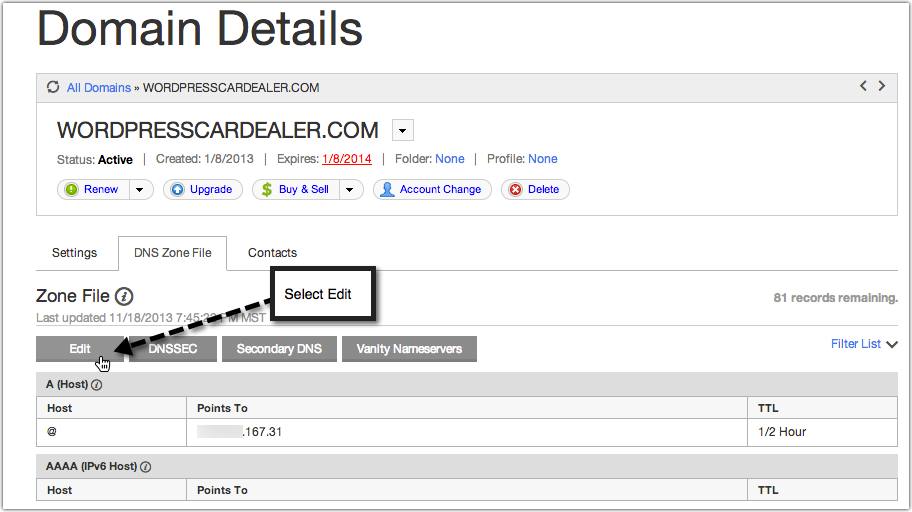Click the refresh icon beside All Domains
Viewport: 912px width, 512px height.
point(53,88)
